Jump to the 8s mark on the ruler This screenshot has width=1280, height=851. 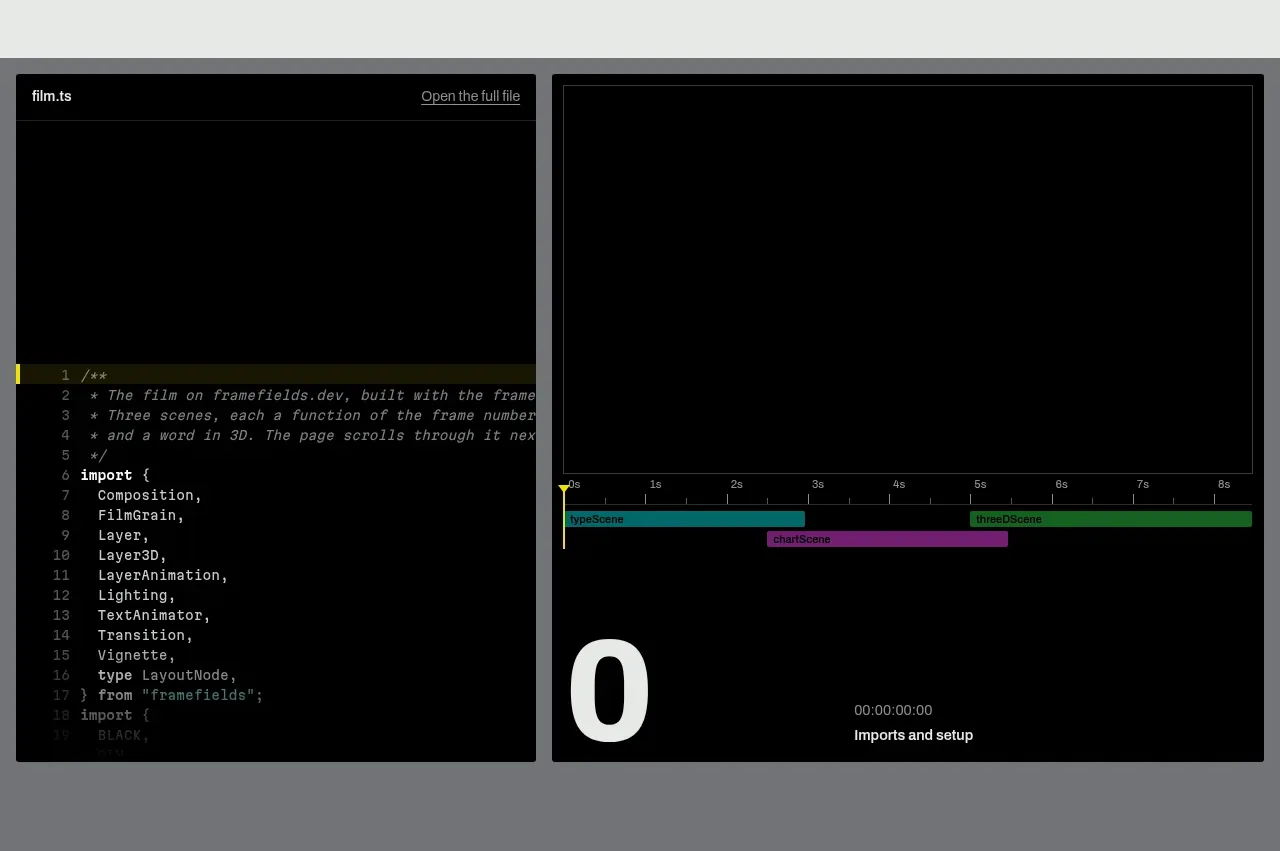(x=1223, y=484)
